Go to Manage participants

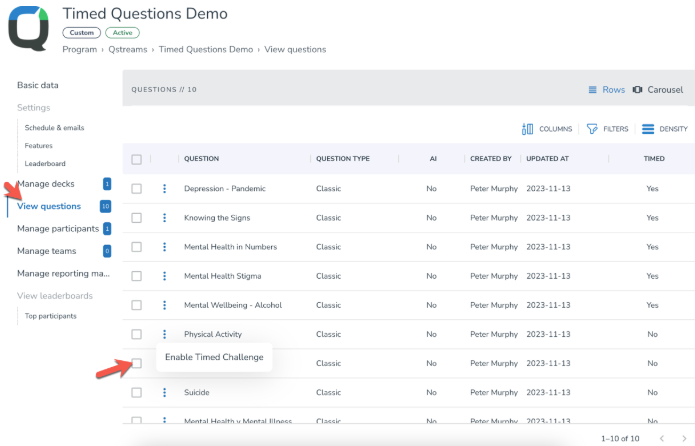[x=58, y=229]
